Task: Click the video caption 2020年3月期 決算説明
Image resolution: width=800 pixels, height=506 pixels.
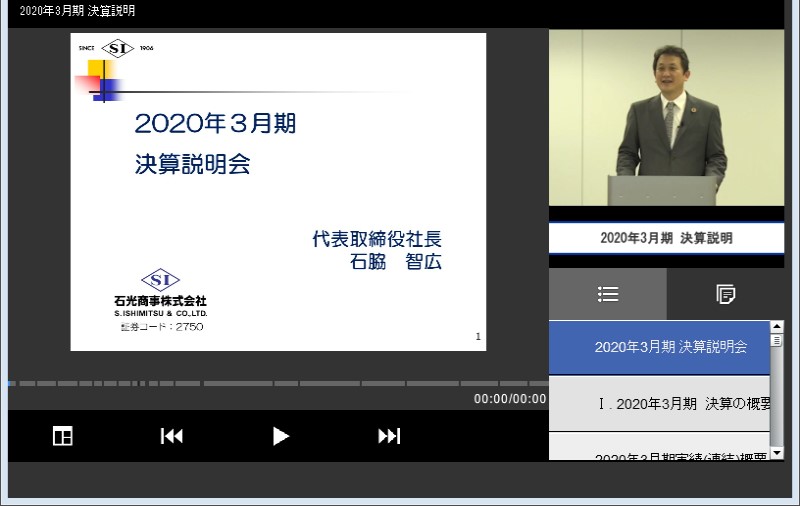Action: point(666,238)
